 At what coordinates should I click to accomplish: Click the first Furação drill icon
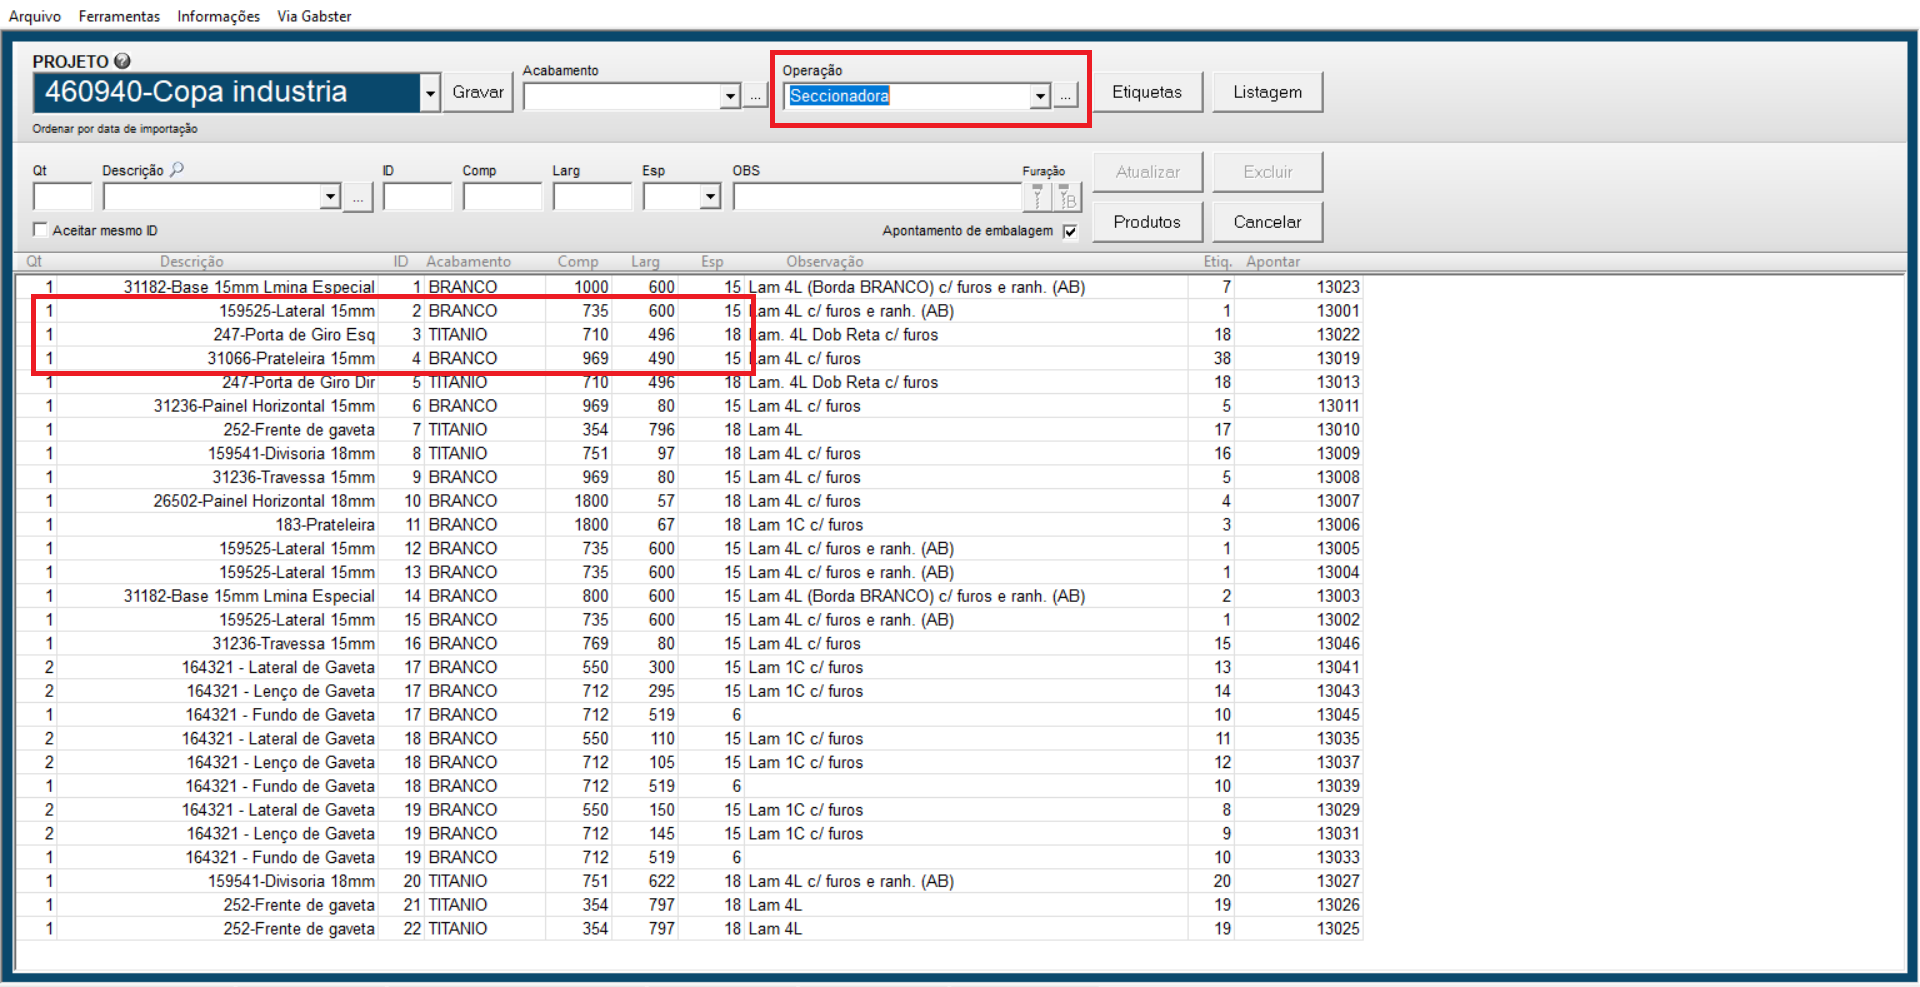point(1037,197)
